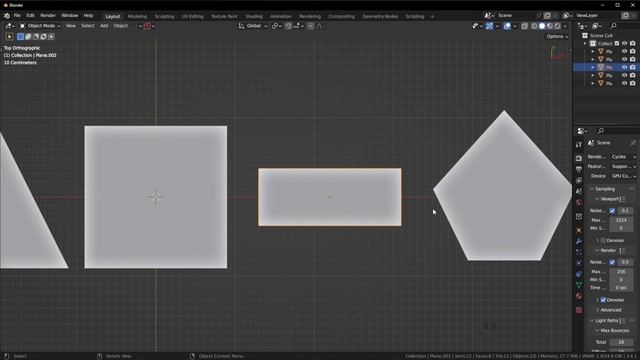640x360 pixels.
Task: Switch to rendered viewport shading
Action: pos(557,26)
